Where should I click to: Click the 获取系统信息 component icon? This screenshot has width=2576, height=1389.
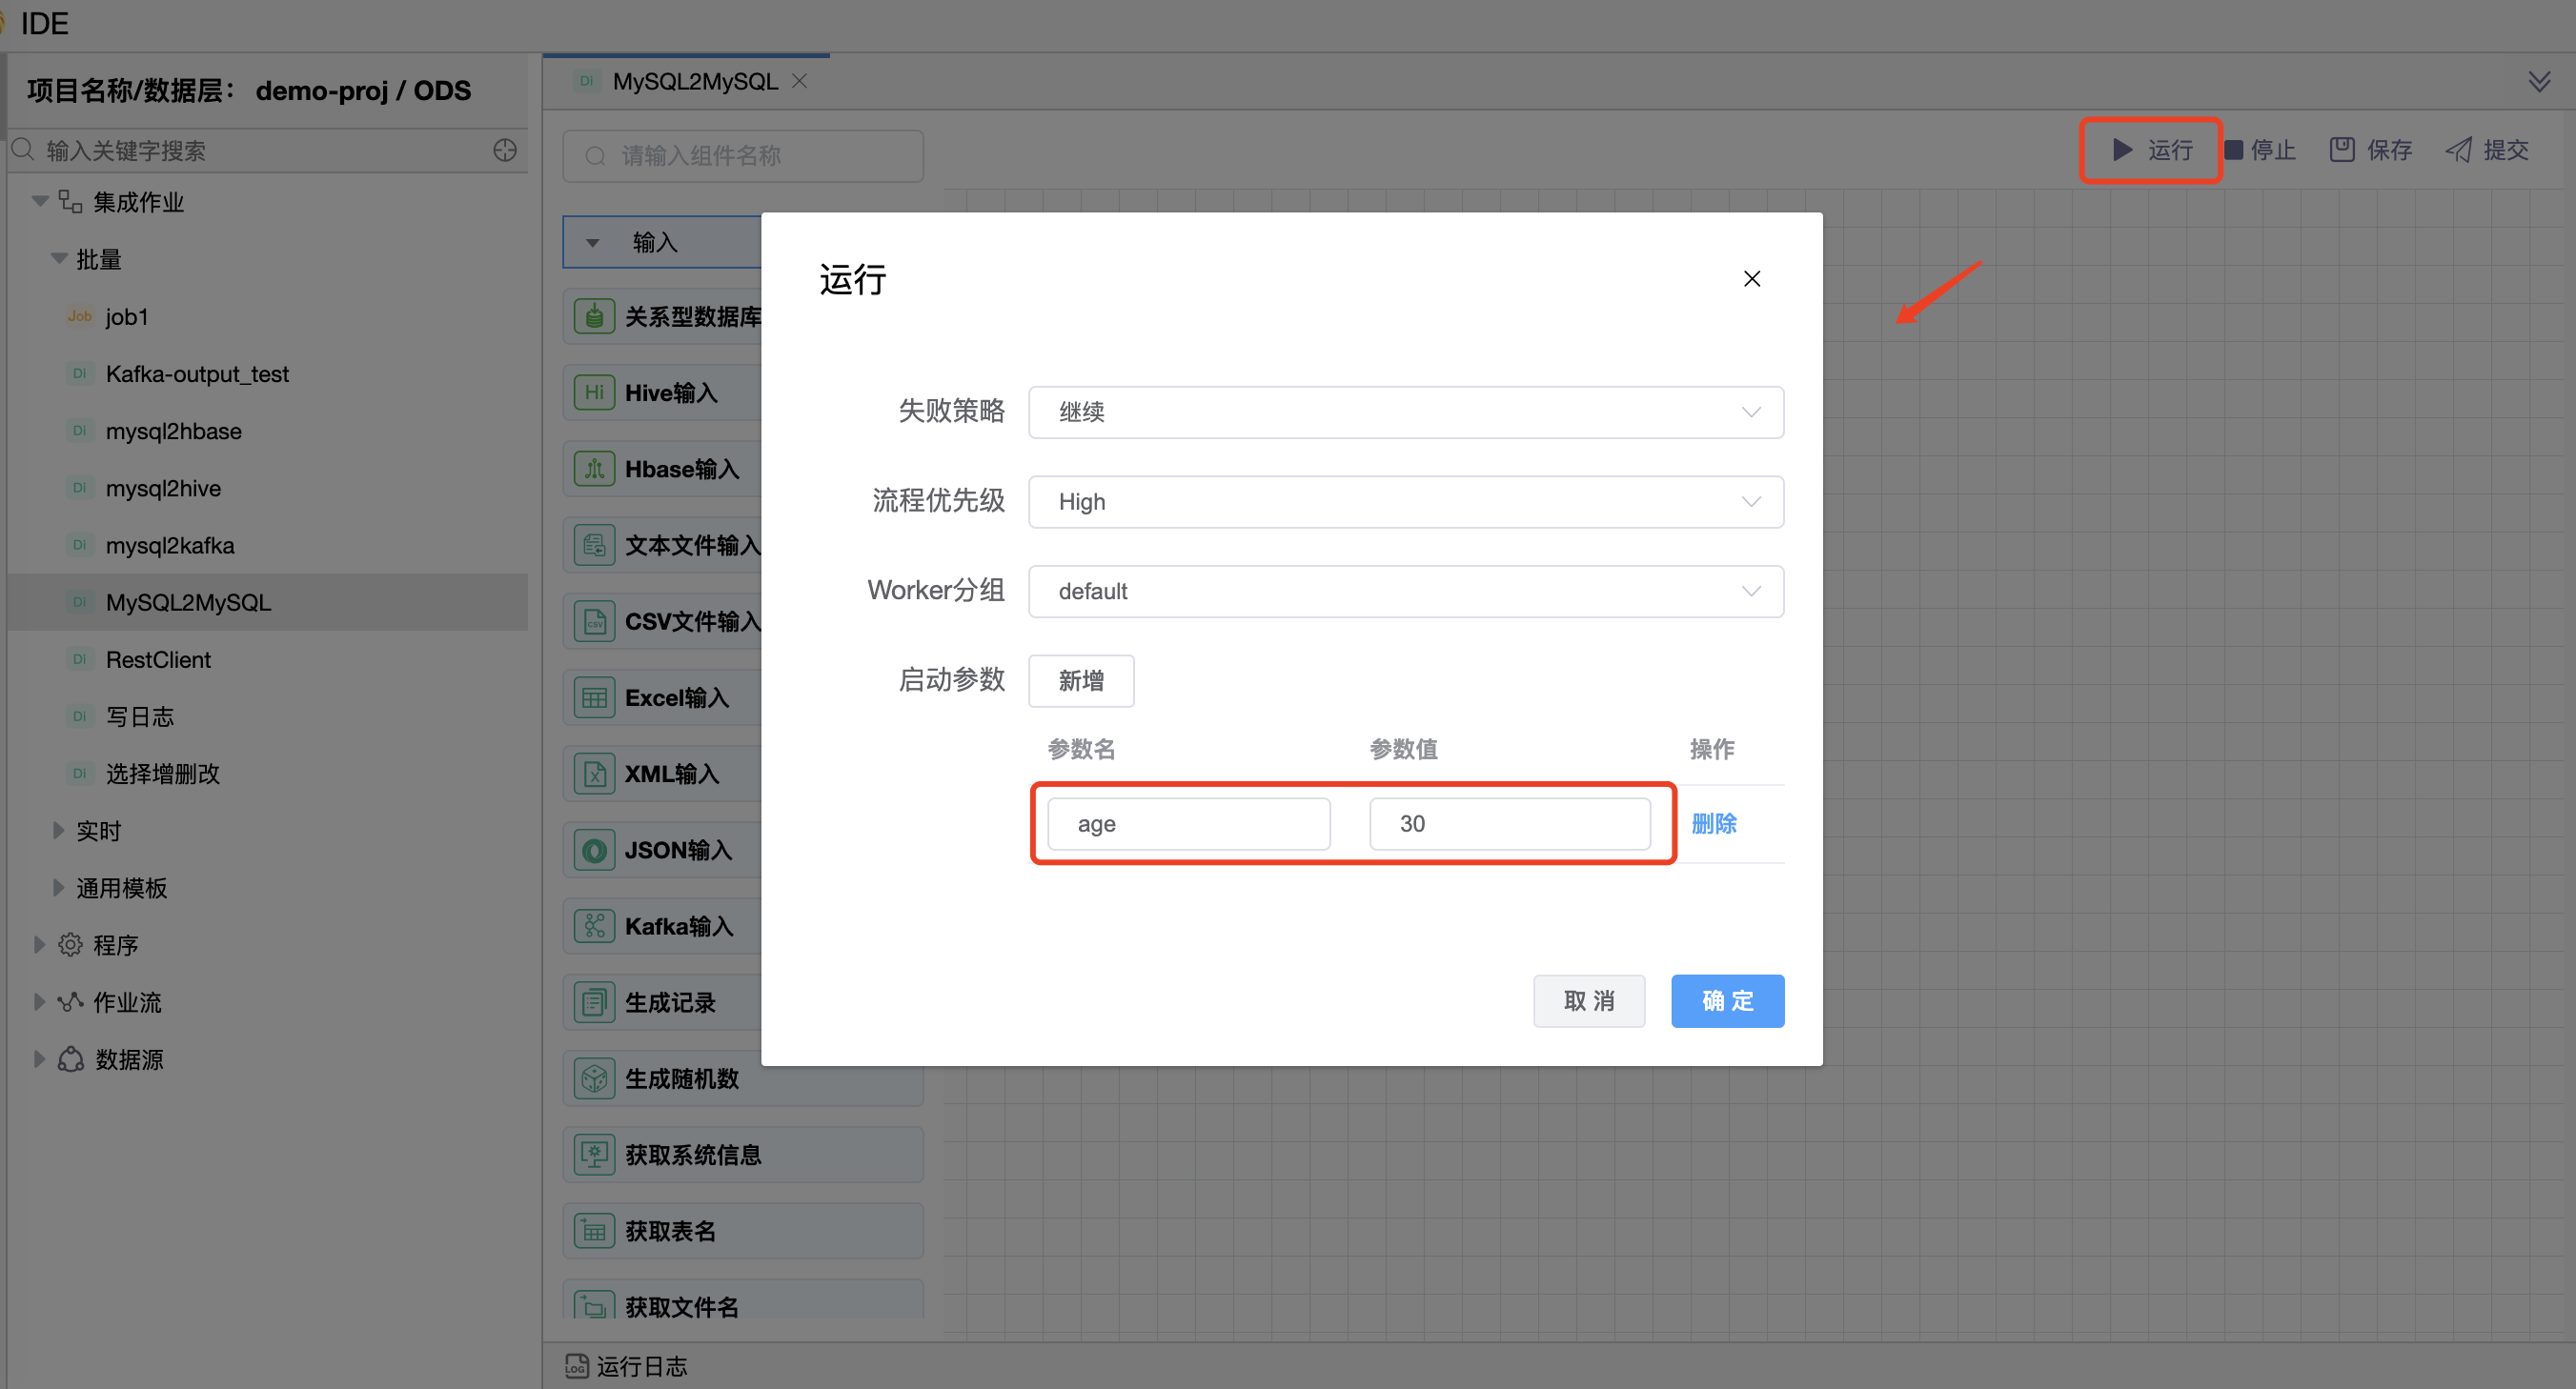point(594,1154)
